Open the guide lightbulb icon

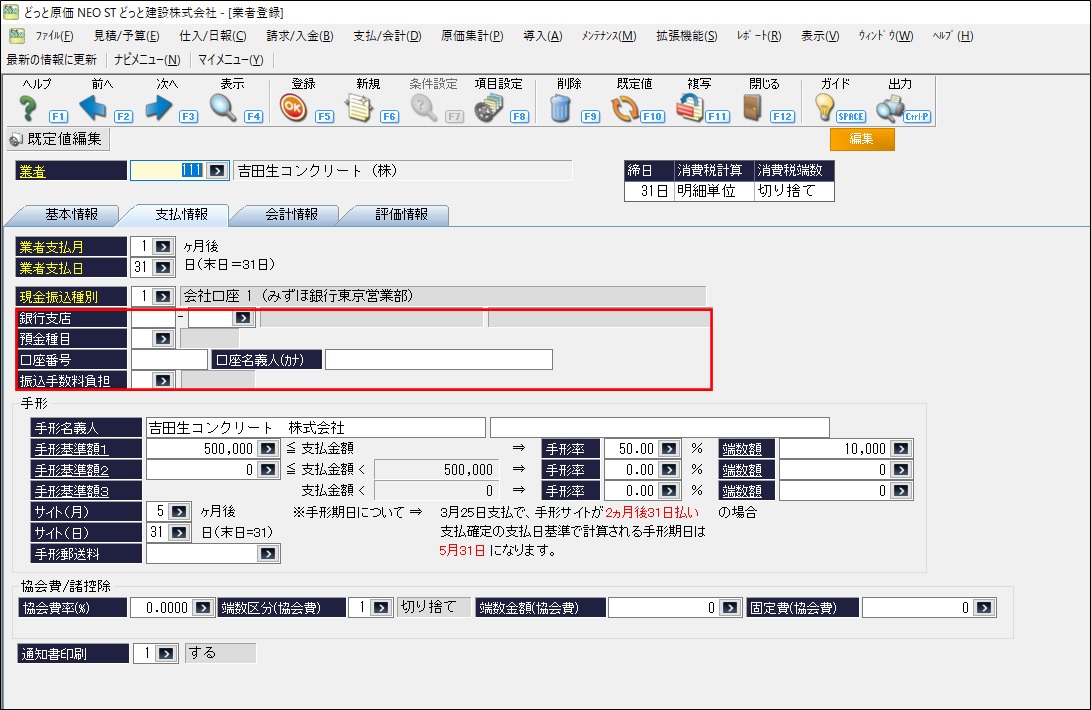pyautogui.click(x=826, y=107)
